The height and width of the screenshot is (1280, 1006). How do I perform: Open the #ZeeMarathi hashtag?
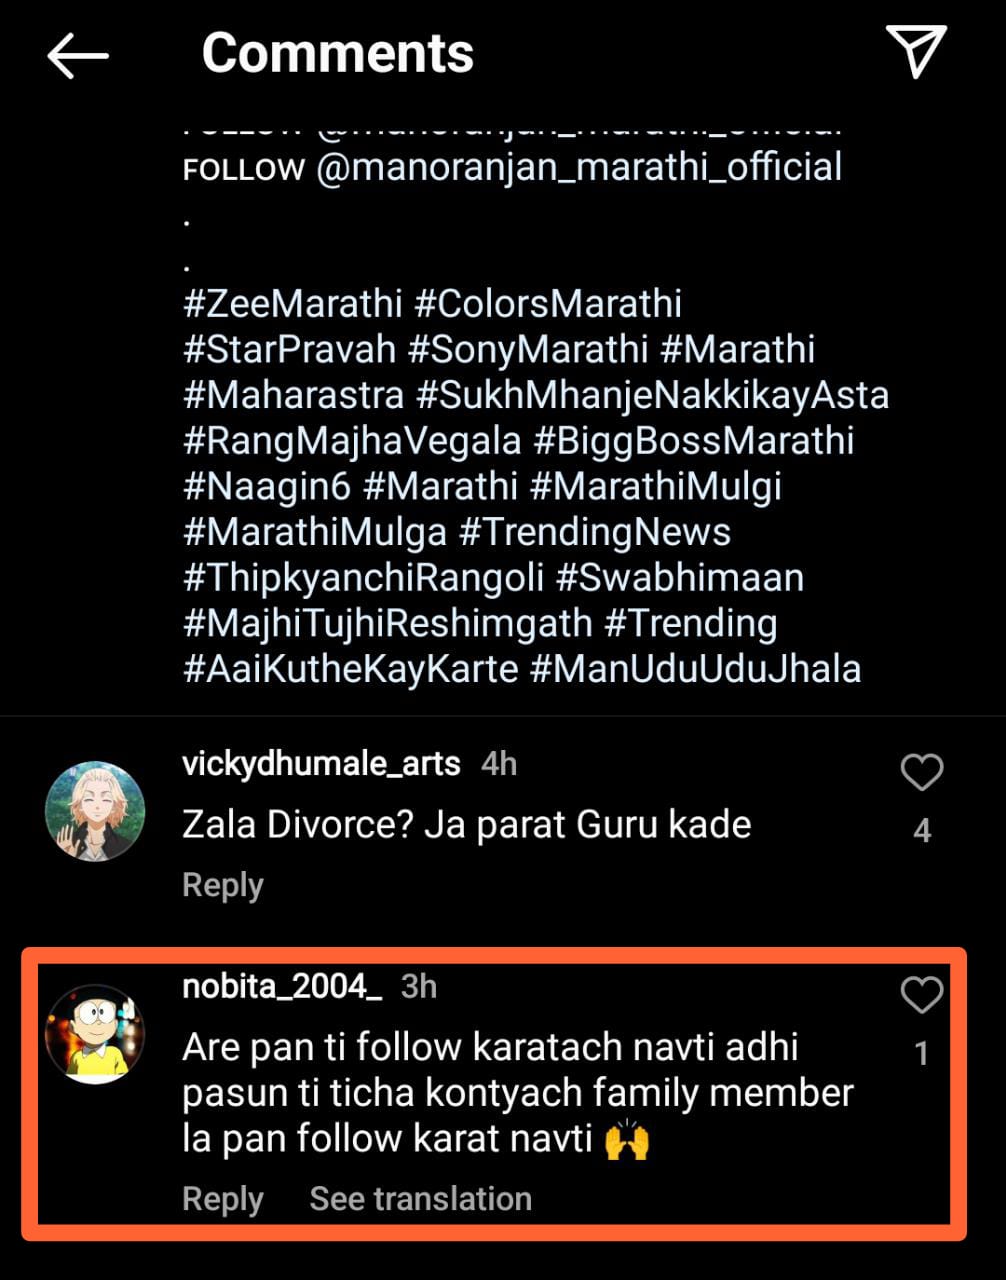click(x=292, y=304)
